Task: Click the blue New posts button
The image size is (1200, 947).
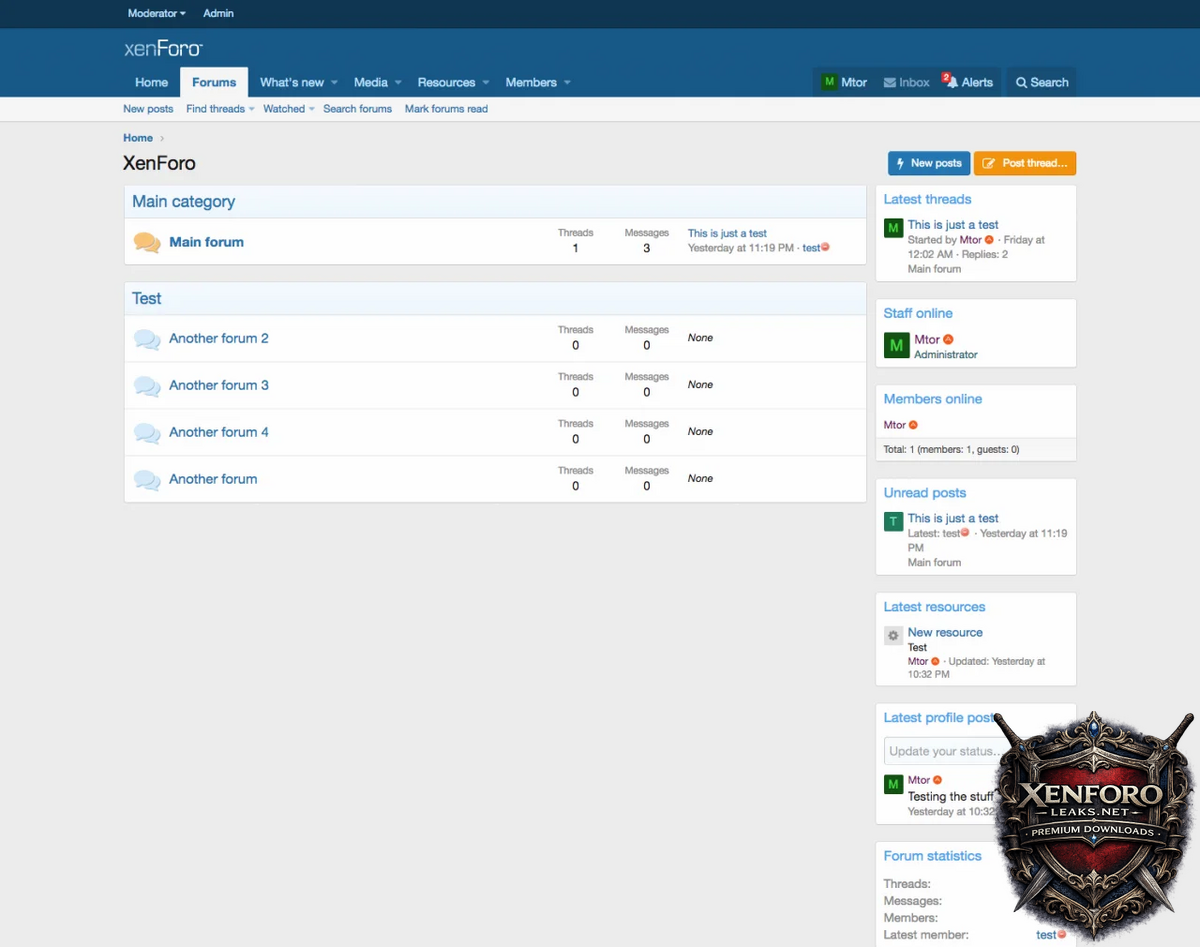Action: tap(928, 163)
